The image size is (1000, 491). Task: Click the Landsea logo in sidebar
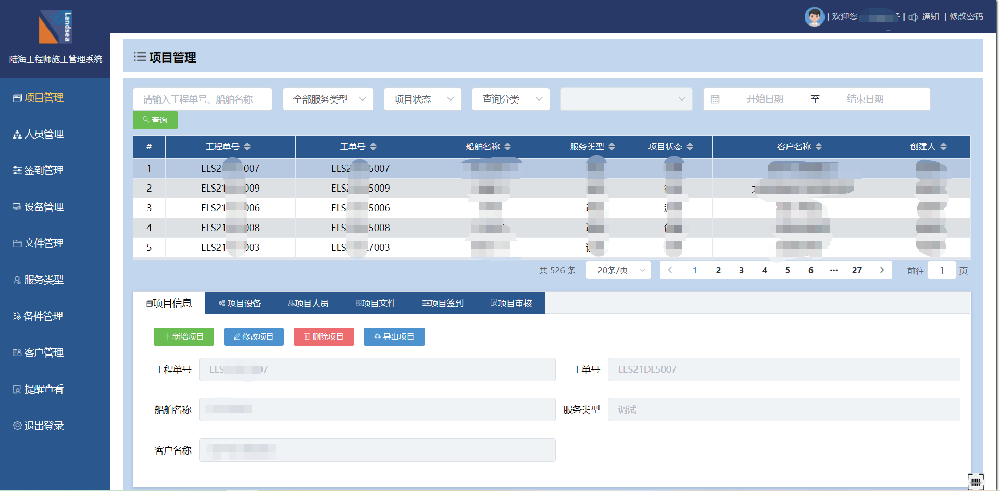point(54,27)
